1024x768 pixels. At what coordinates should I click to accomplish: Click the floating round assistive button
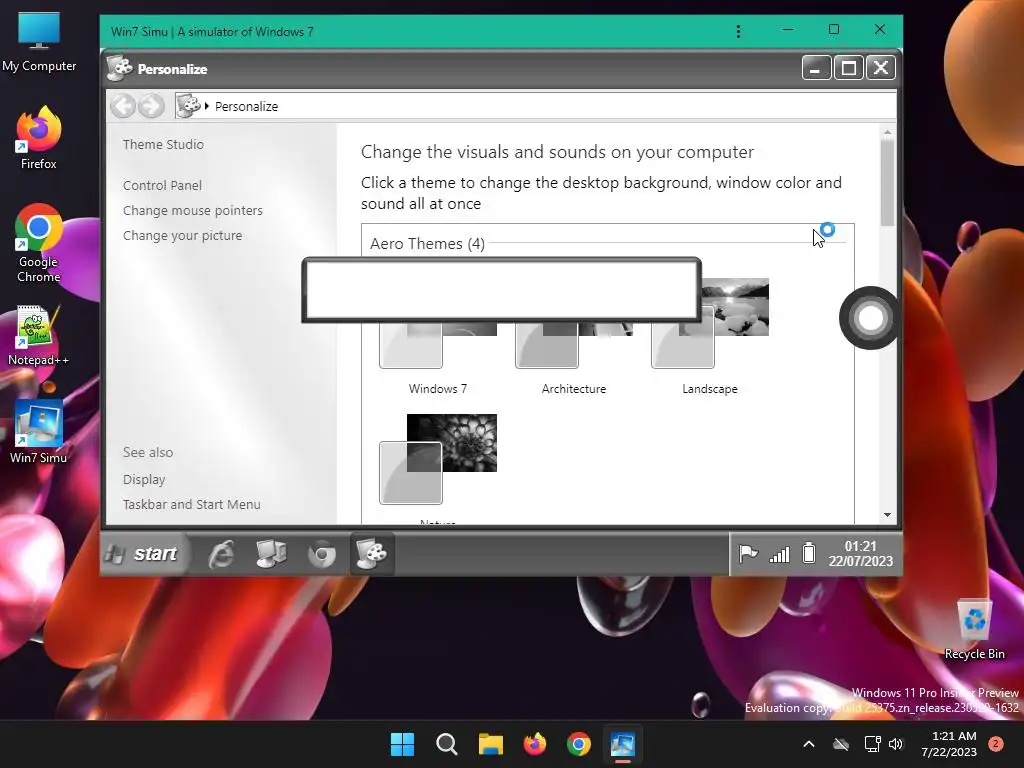(x=870, y=318)
